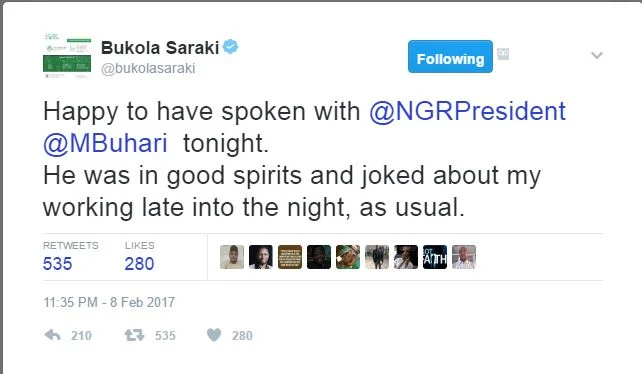The height and width of the screenshot is (374, 642).
Task: Open the last liker avatar in row
Action: pos(464,257)
